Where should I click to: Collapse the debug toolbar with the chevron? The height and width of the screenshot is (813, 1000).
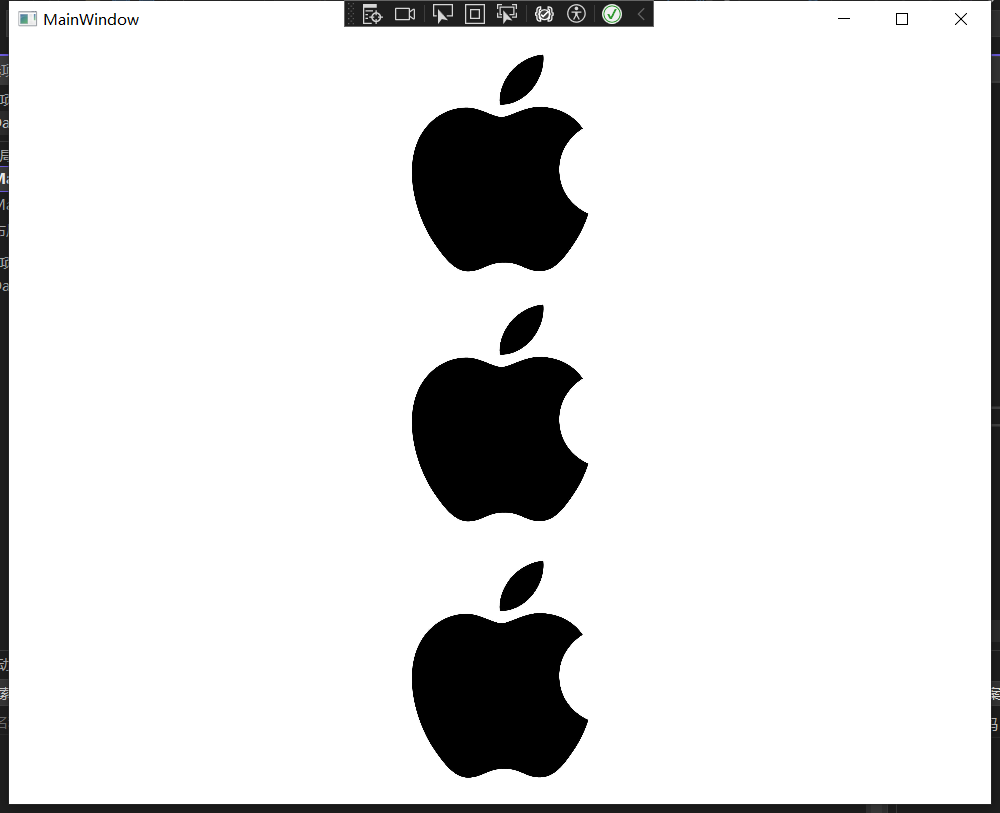pos(641,14)
